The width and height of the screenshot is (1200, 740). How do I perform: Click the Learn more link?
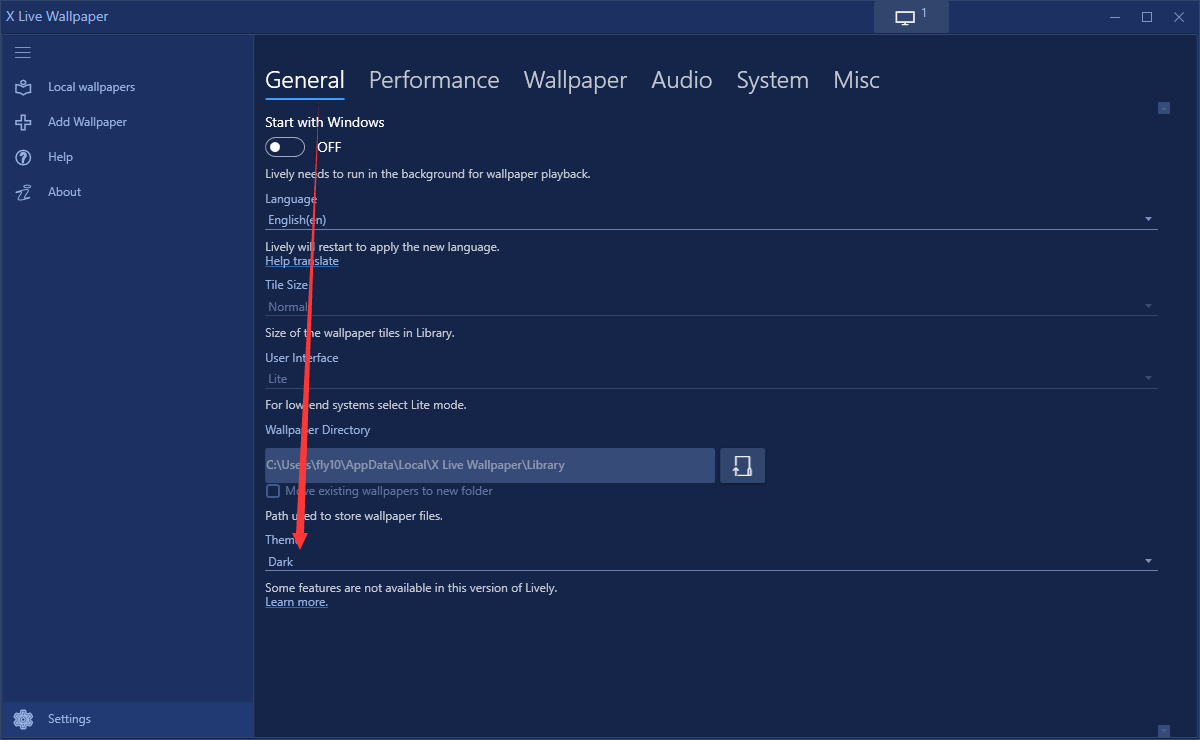pos(296,602)
